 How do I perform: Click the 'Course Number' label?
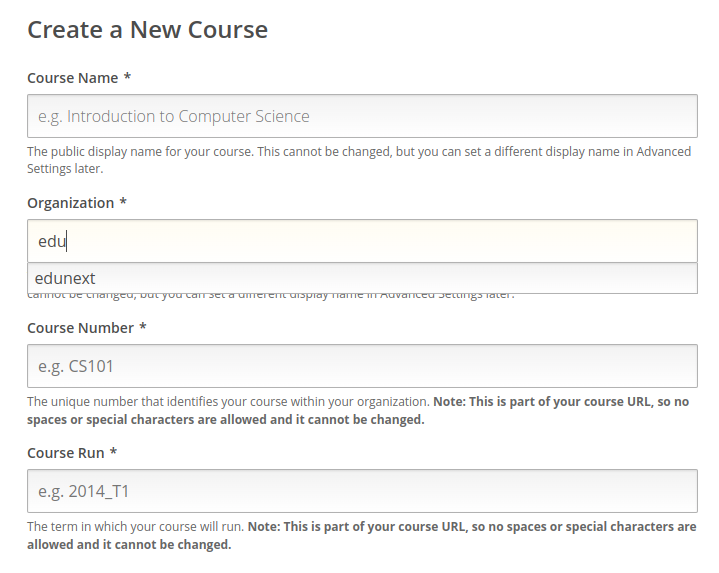click(80, 328)
